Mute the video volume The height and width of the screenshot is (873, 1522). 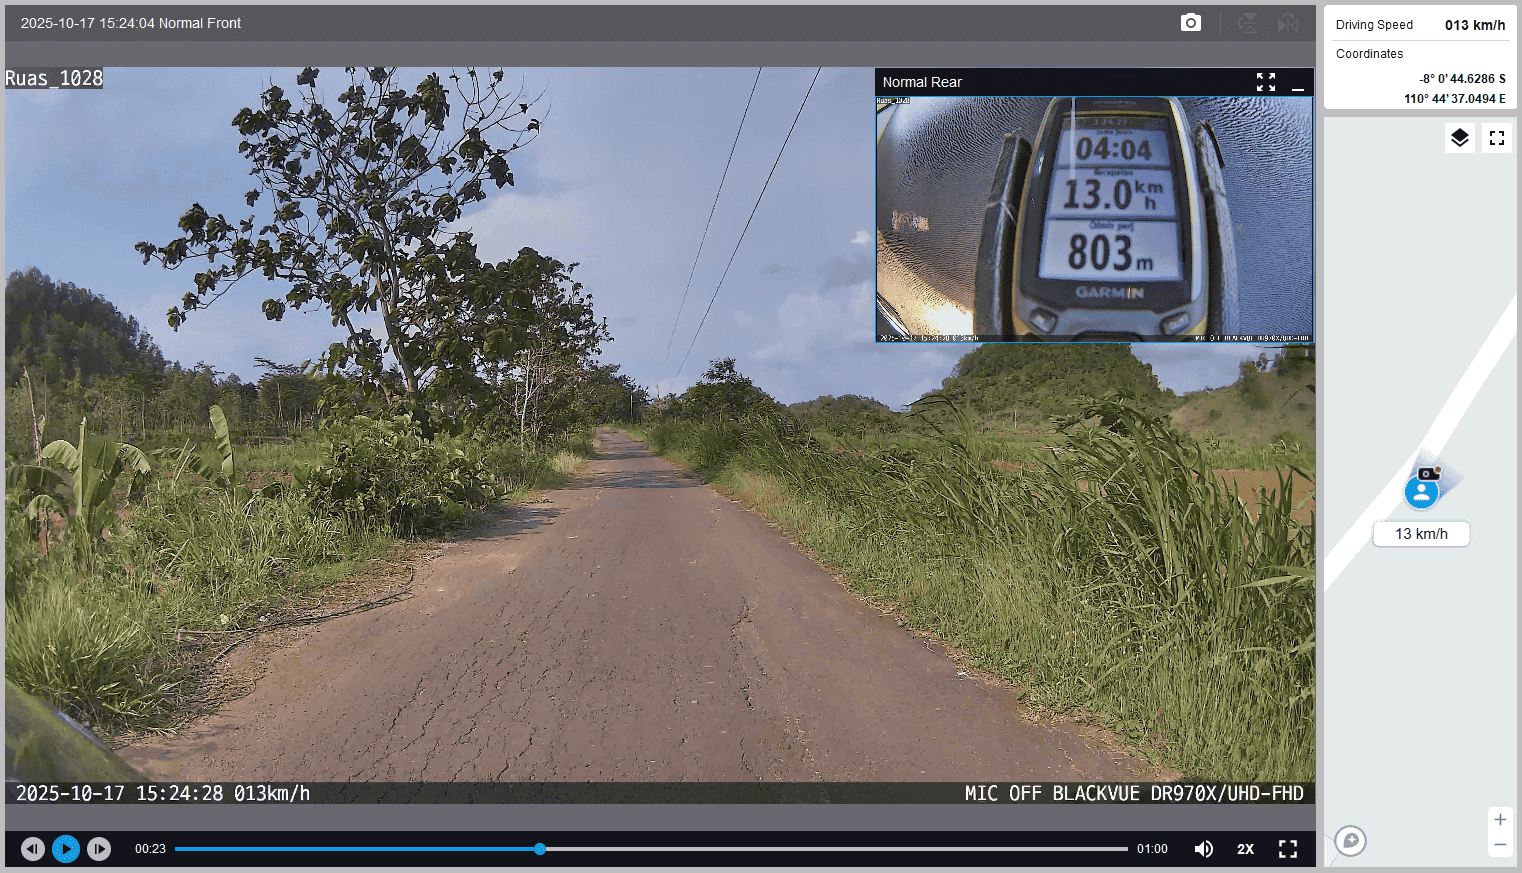coord(1204,849)
